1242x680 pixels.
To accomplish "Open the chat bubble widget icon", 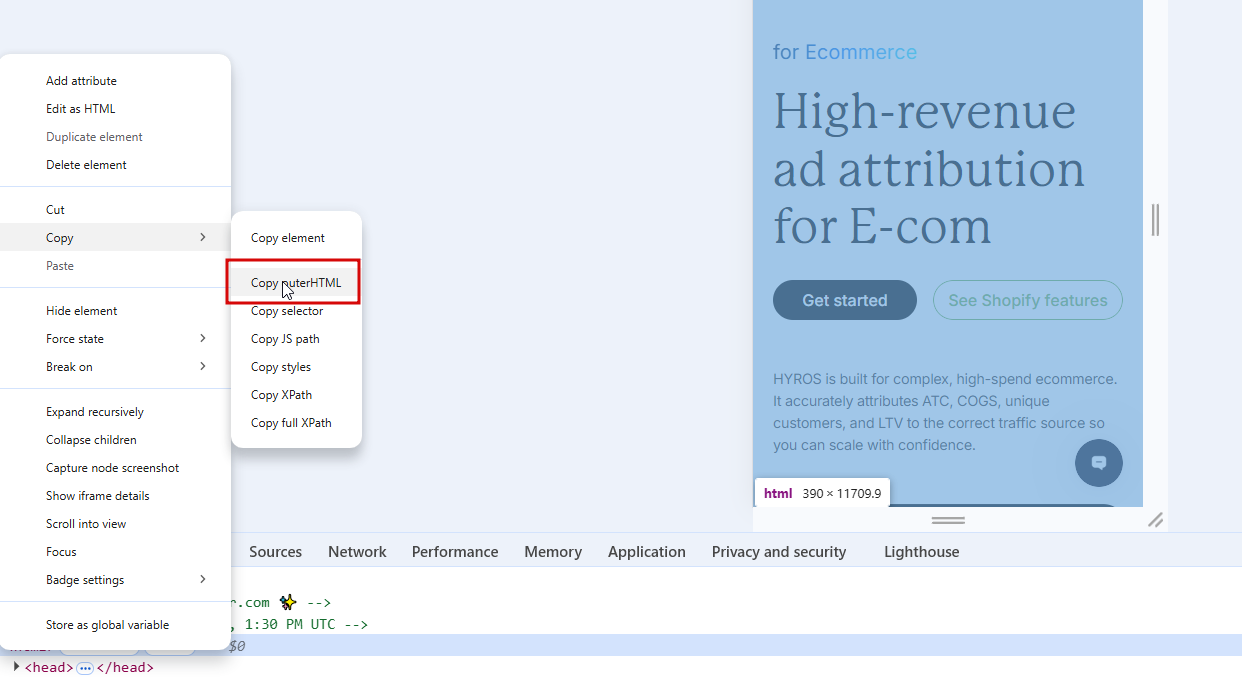I will [1099, 463].
